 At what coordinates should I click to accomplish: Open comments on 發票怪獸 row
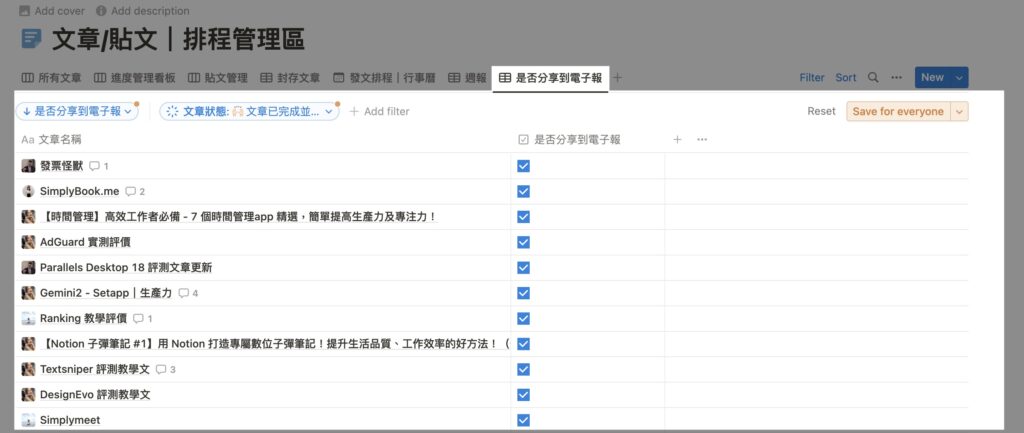point(99,166)
